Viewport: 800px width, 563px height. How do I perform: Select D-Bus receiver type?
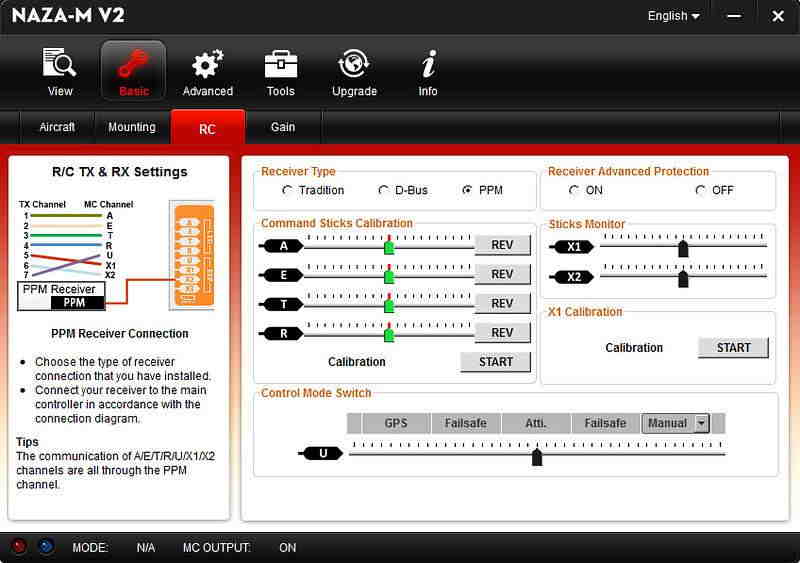(383, 190)
